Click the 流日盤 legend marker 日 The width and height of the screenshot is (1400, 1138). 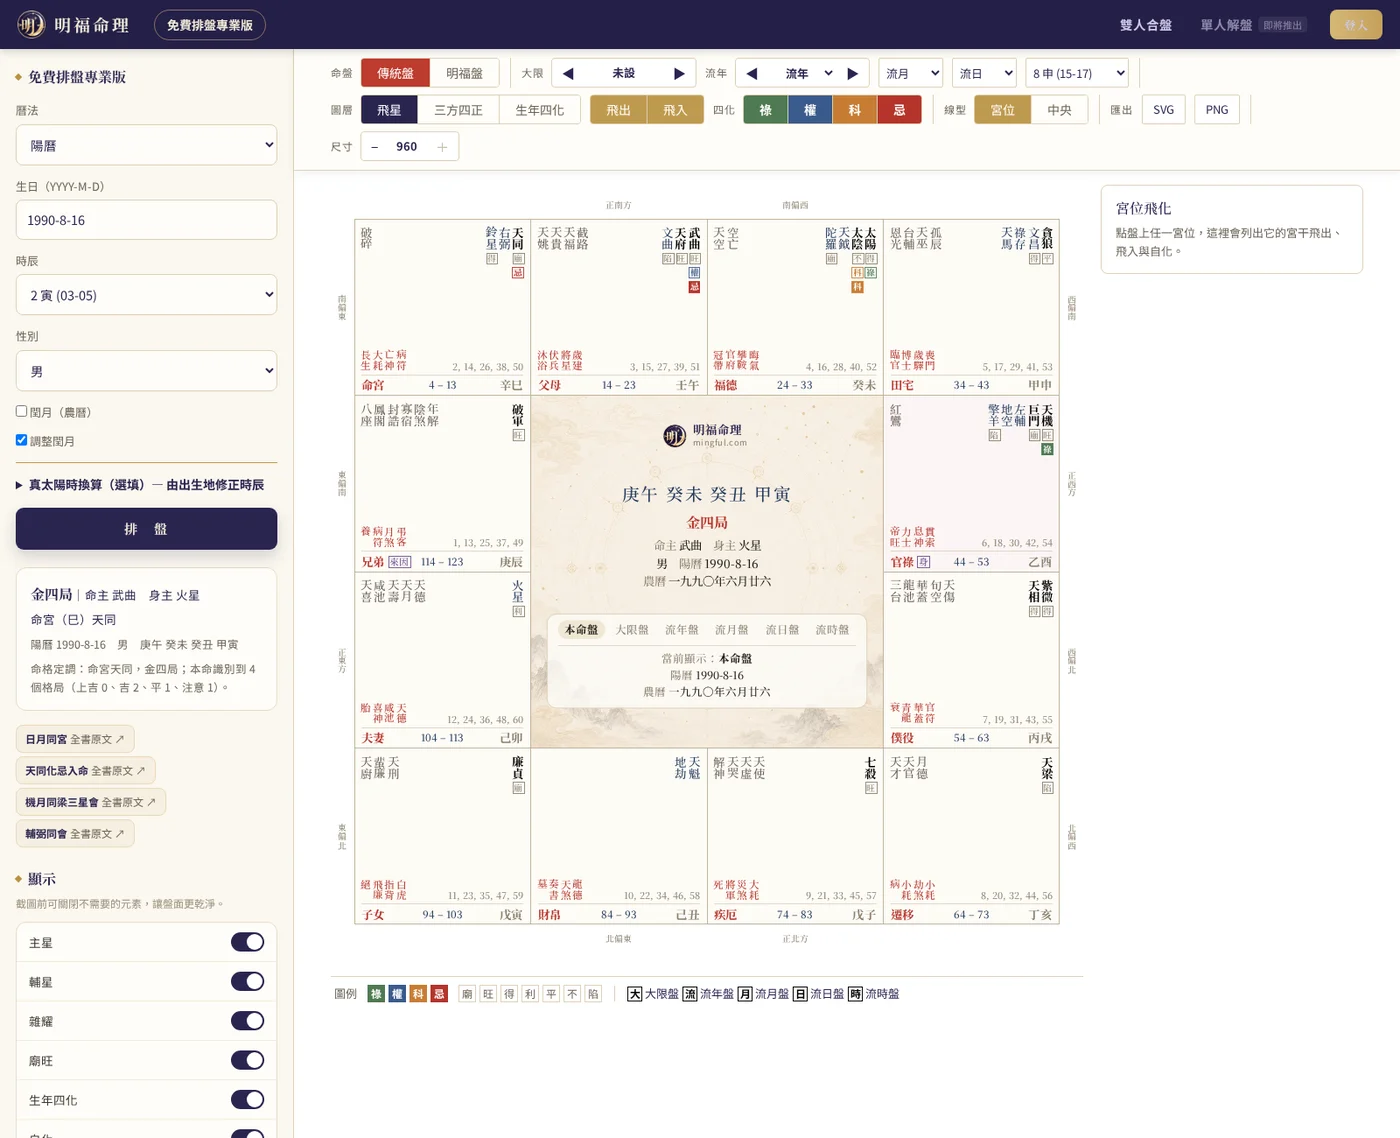coord(800,994)
